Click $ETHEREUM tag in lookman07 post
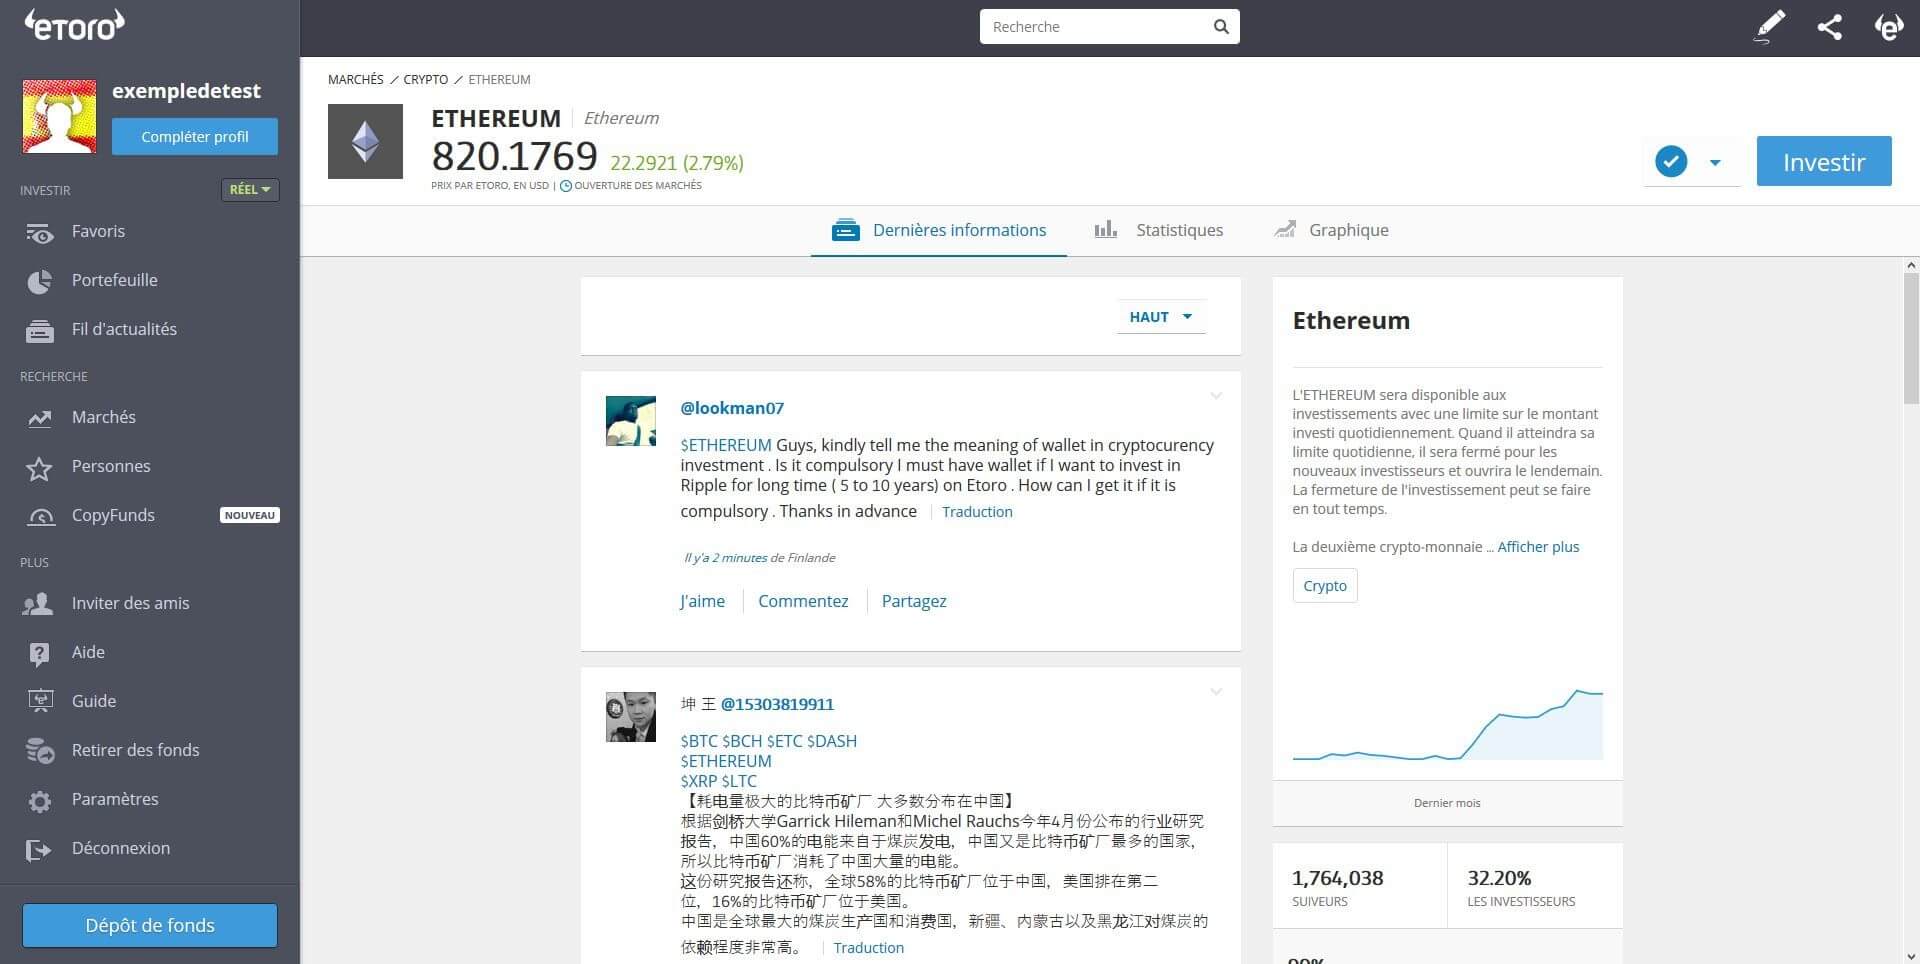 [726, 445]
